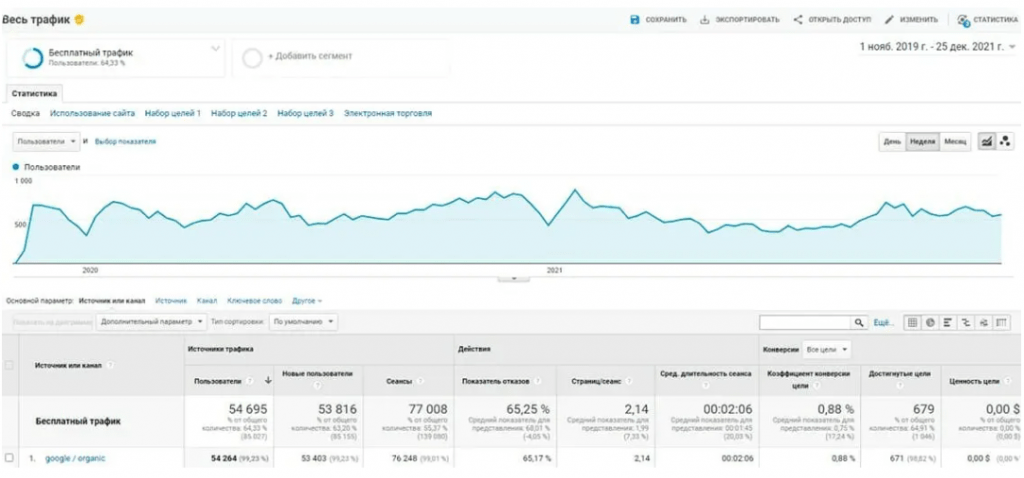
Task: Select Ключевое слово as primary dimension
Action: point(255,301)
